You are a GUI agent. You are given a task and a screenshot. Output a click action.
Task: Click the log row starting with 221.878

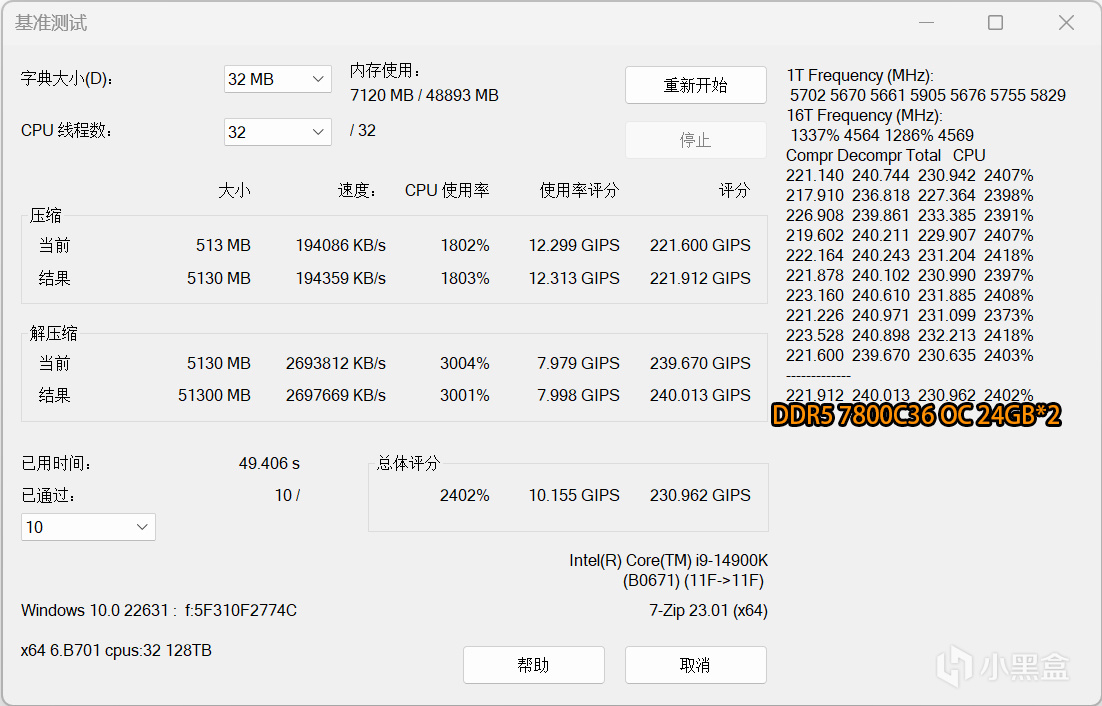coord(909,275)
